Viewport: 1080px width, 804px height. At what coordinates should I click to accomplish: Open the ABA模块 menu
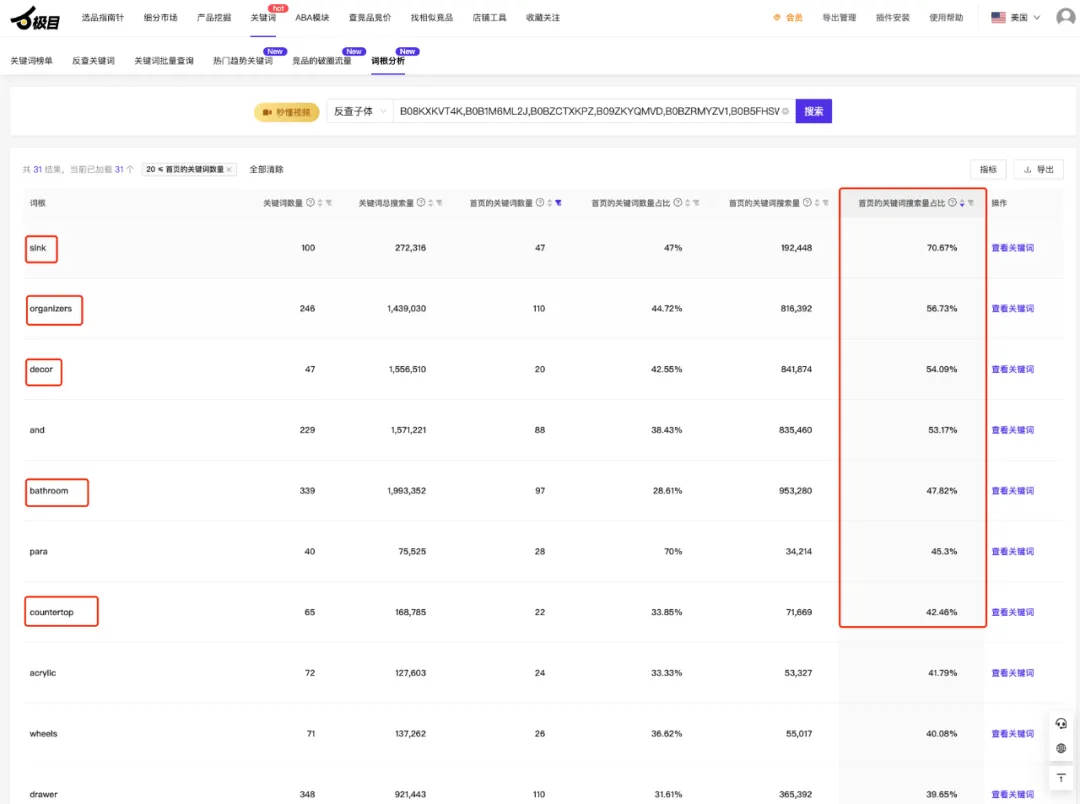[x=313, y=17]
